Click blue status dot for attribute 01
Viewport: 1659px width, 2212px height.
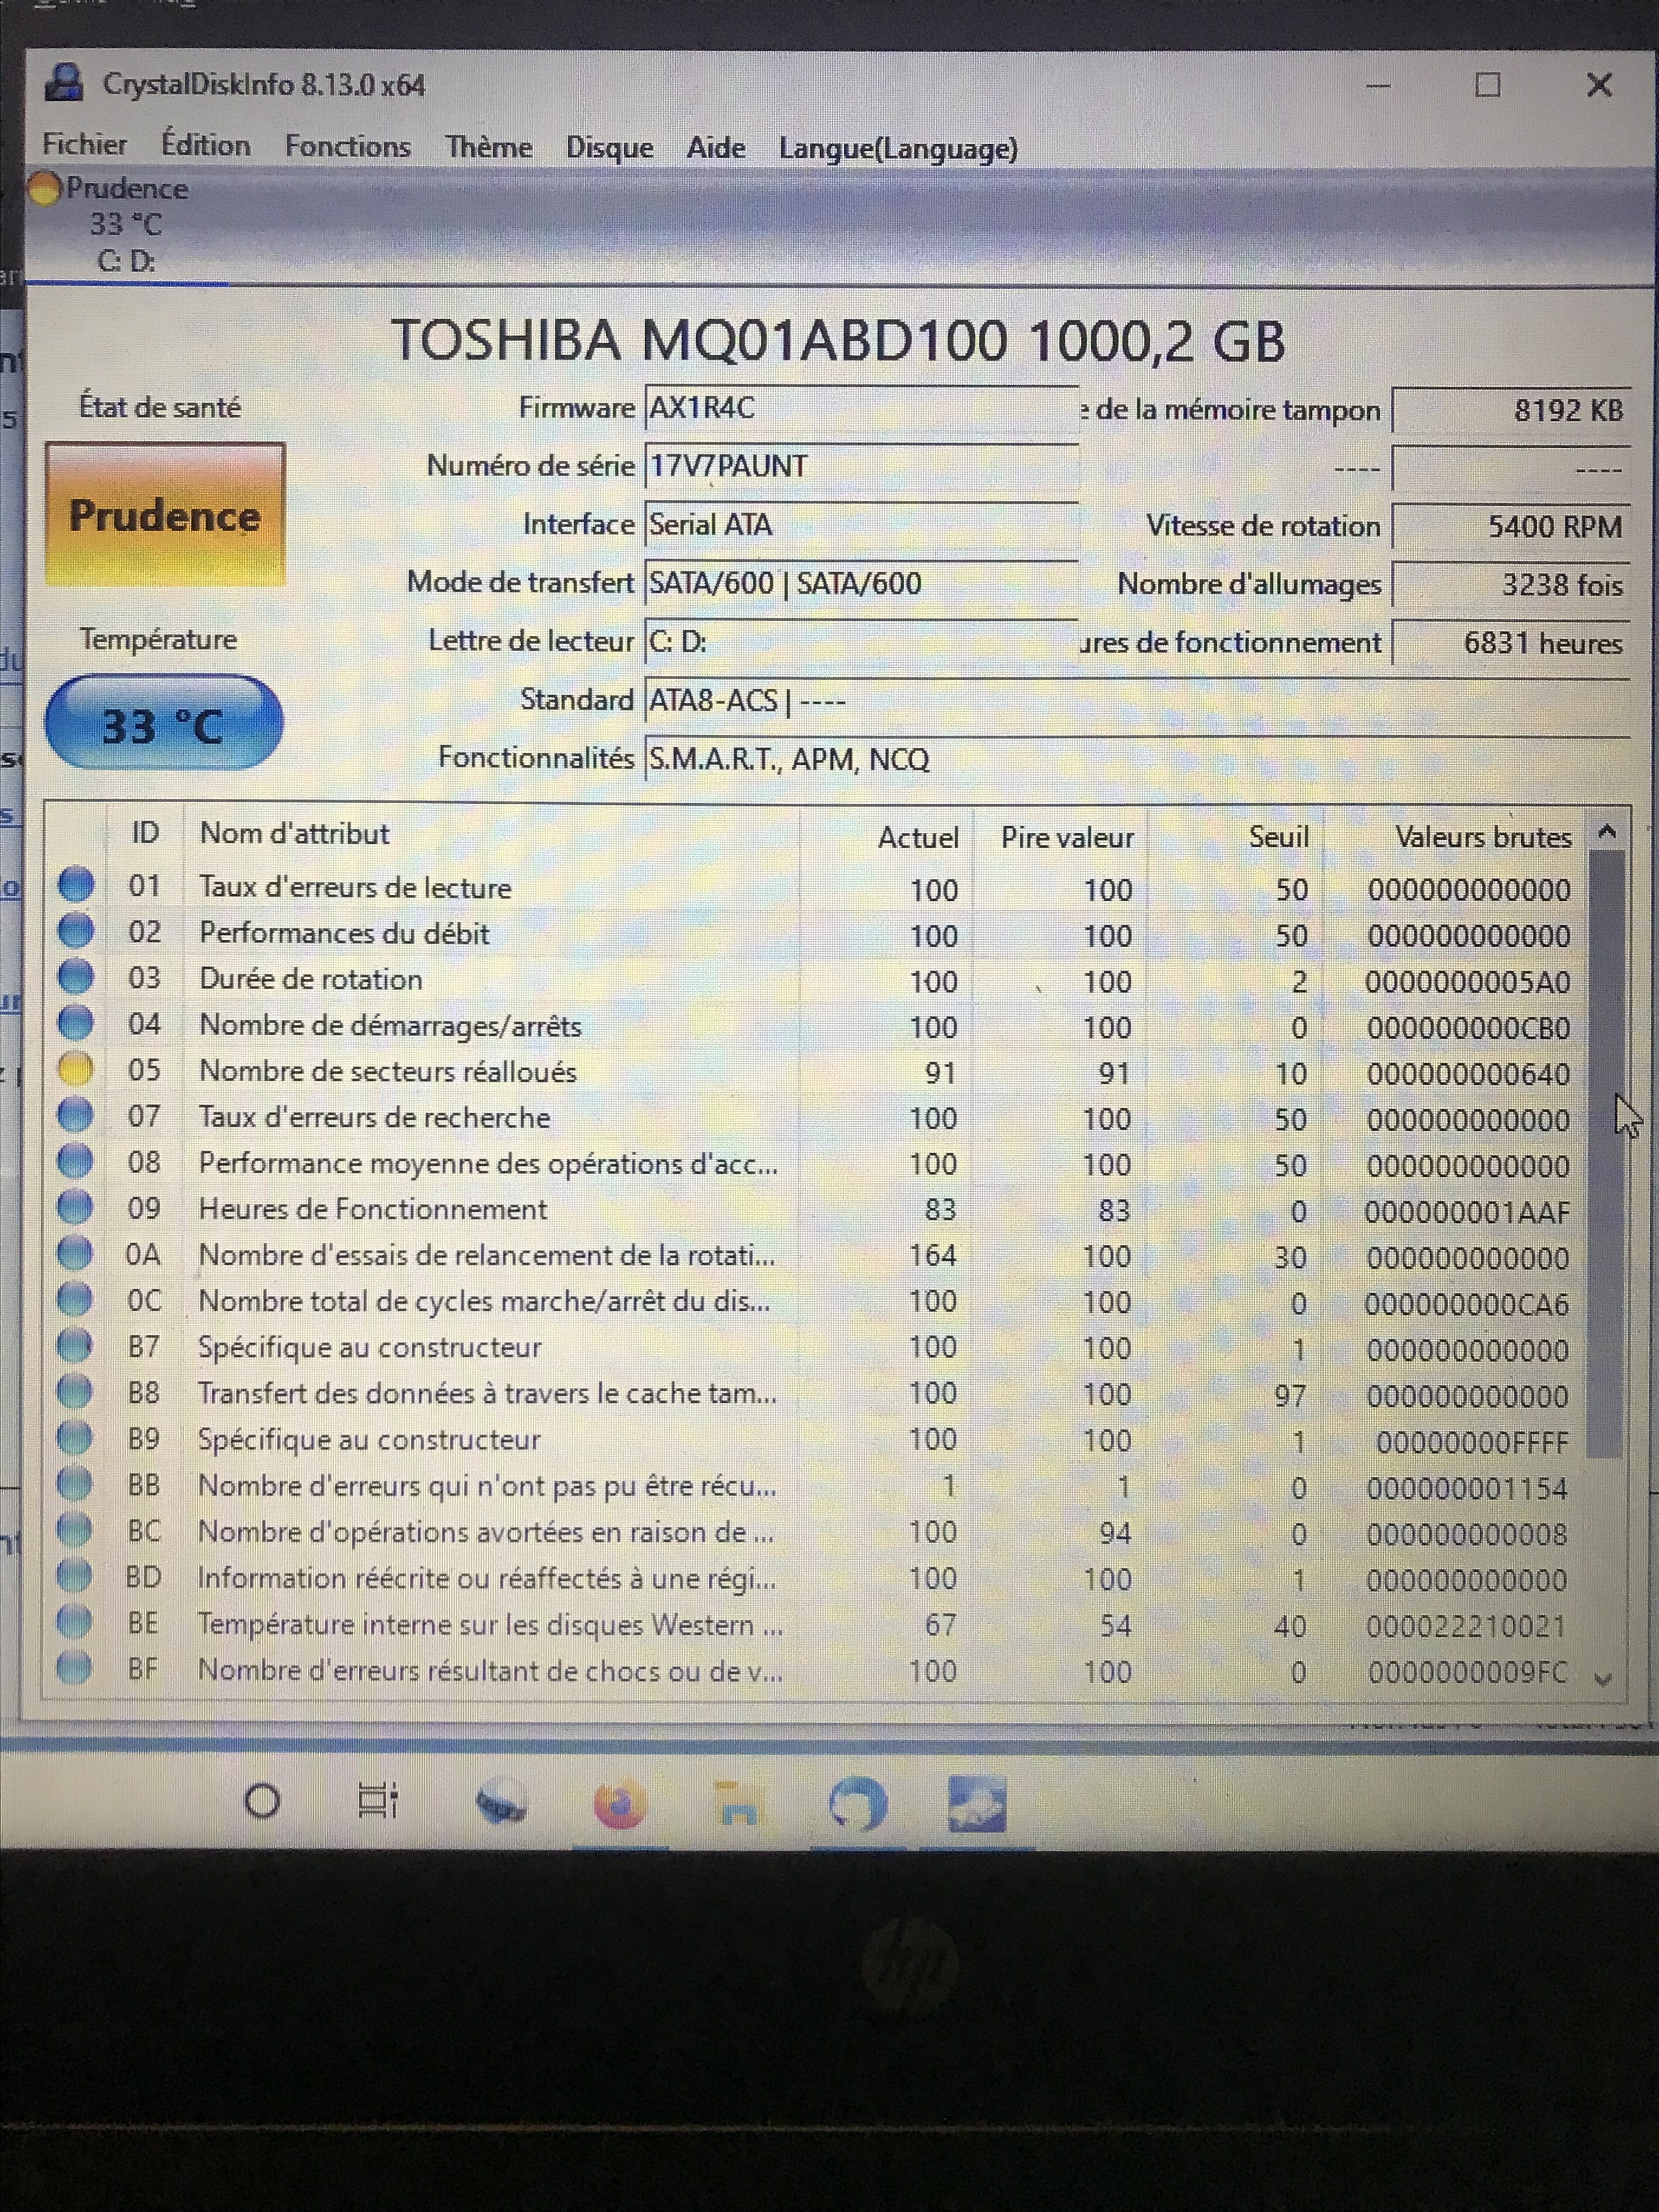pos(75,885)
